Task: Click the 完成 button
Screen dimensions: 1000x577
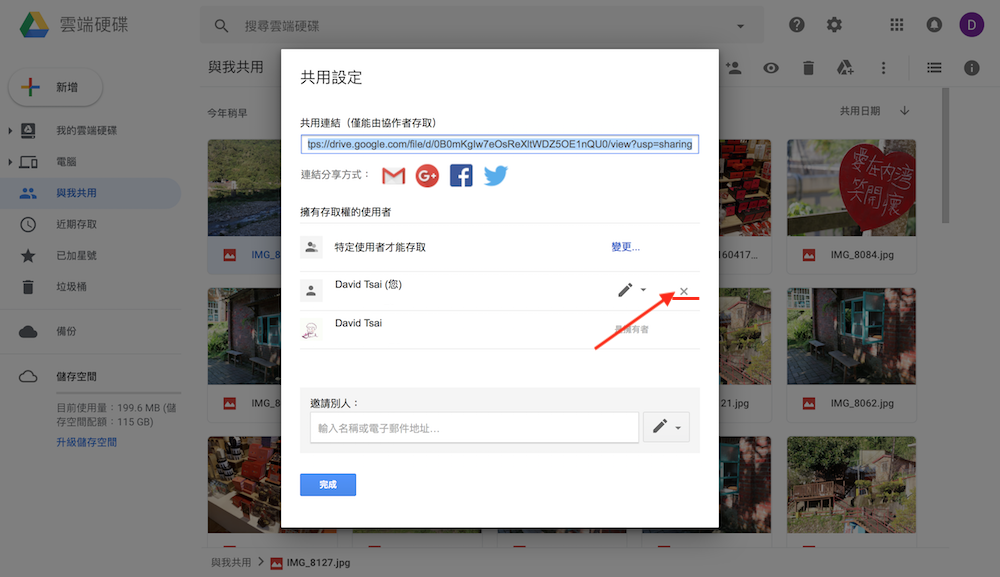Action: coord(328,485)
